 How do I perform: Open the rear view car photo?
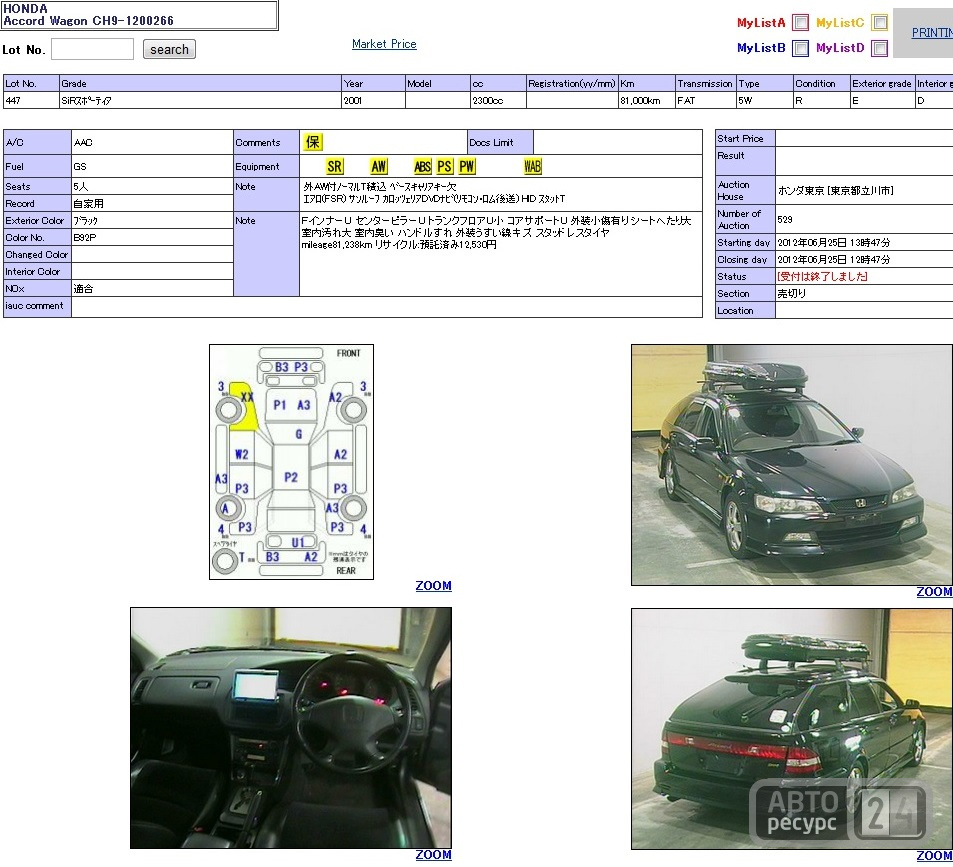[792, 728]
